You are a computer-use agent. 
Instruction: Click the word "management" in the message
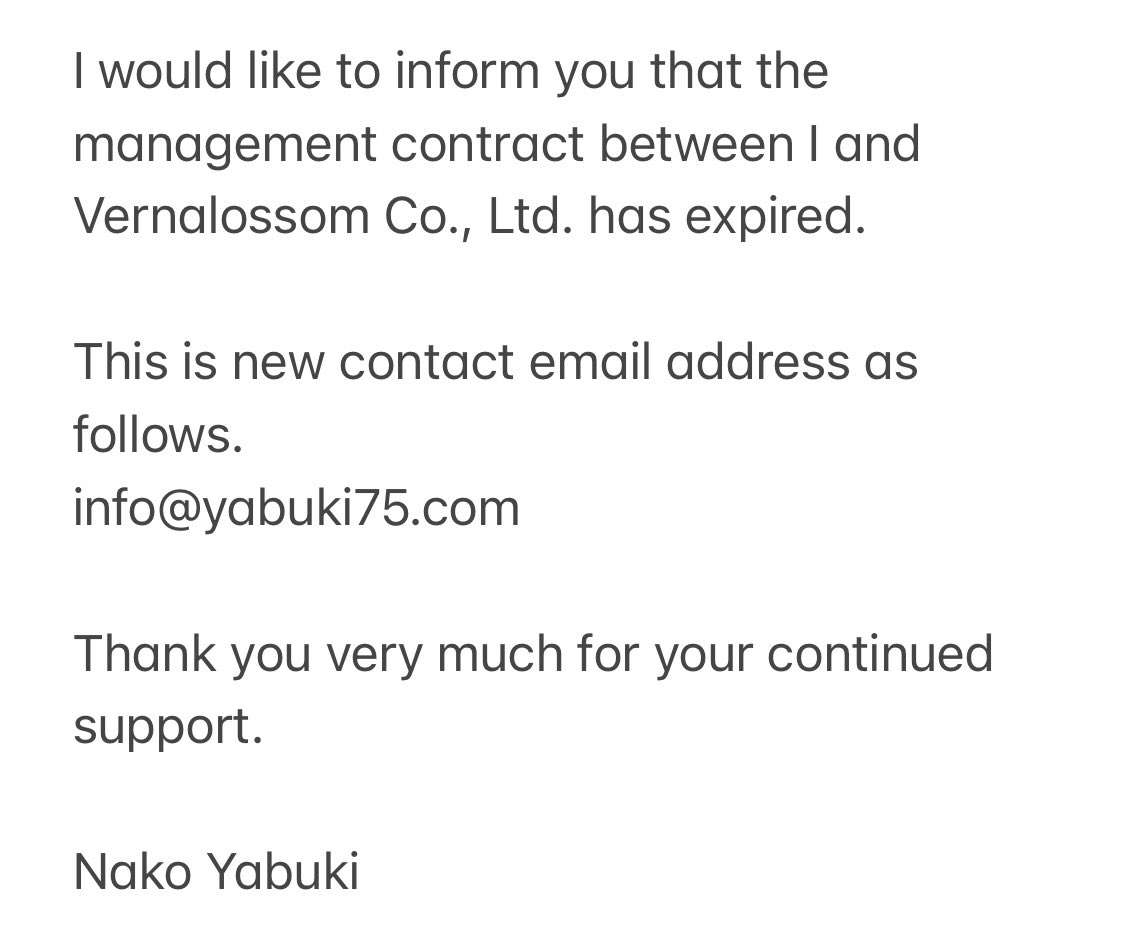click(x=225, y=144)
